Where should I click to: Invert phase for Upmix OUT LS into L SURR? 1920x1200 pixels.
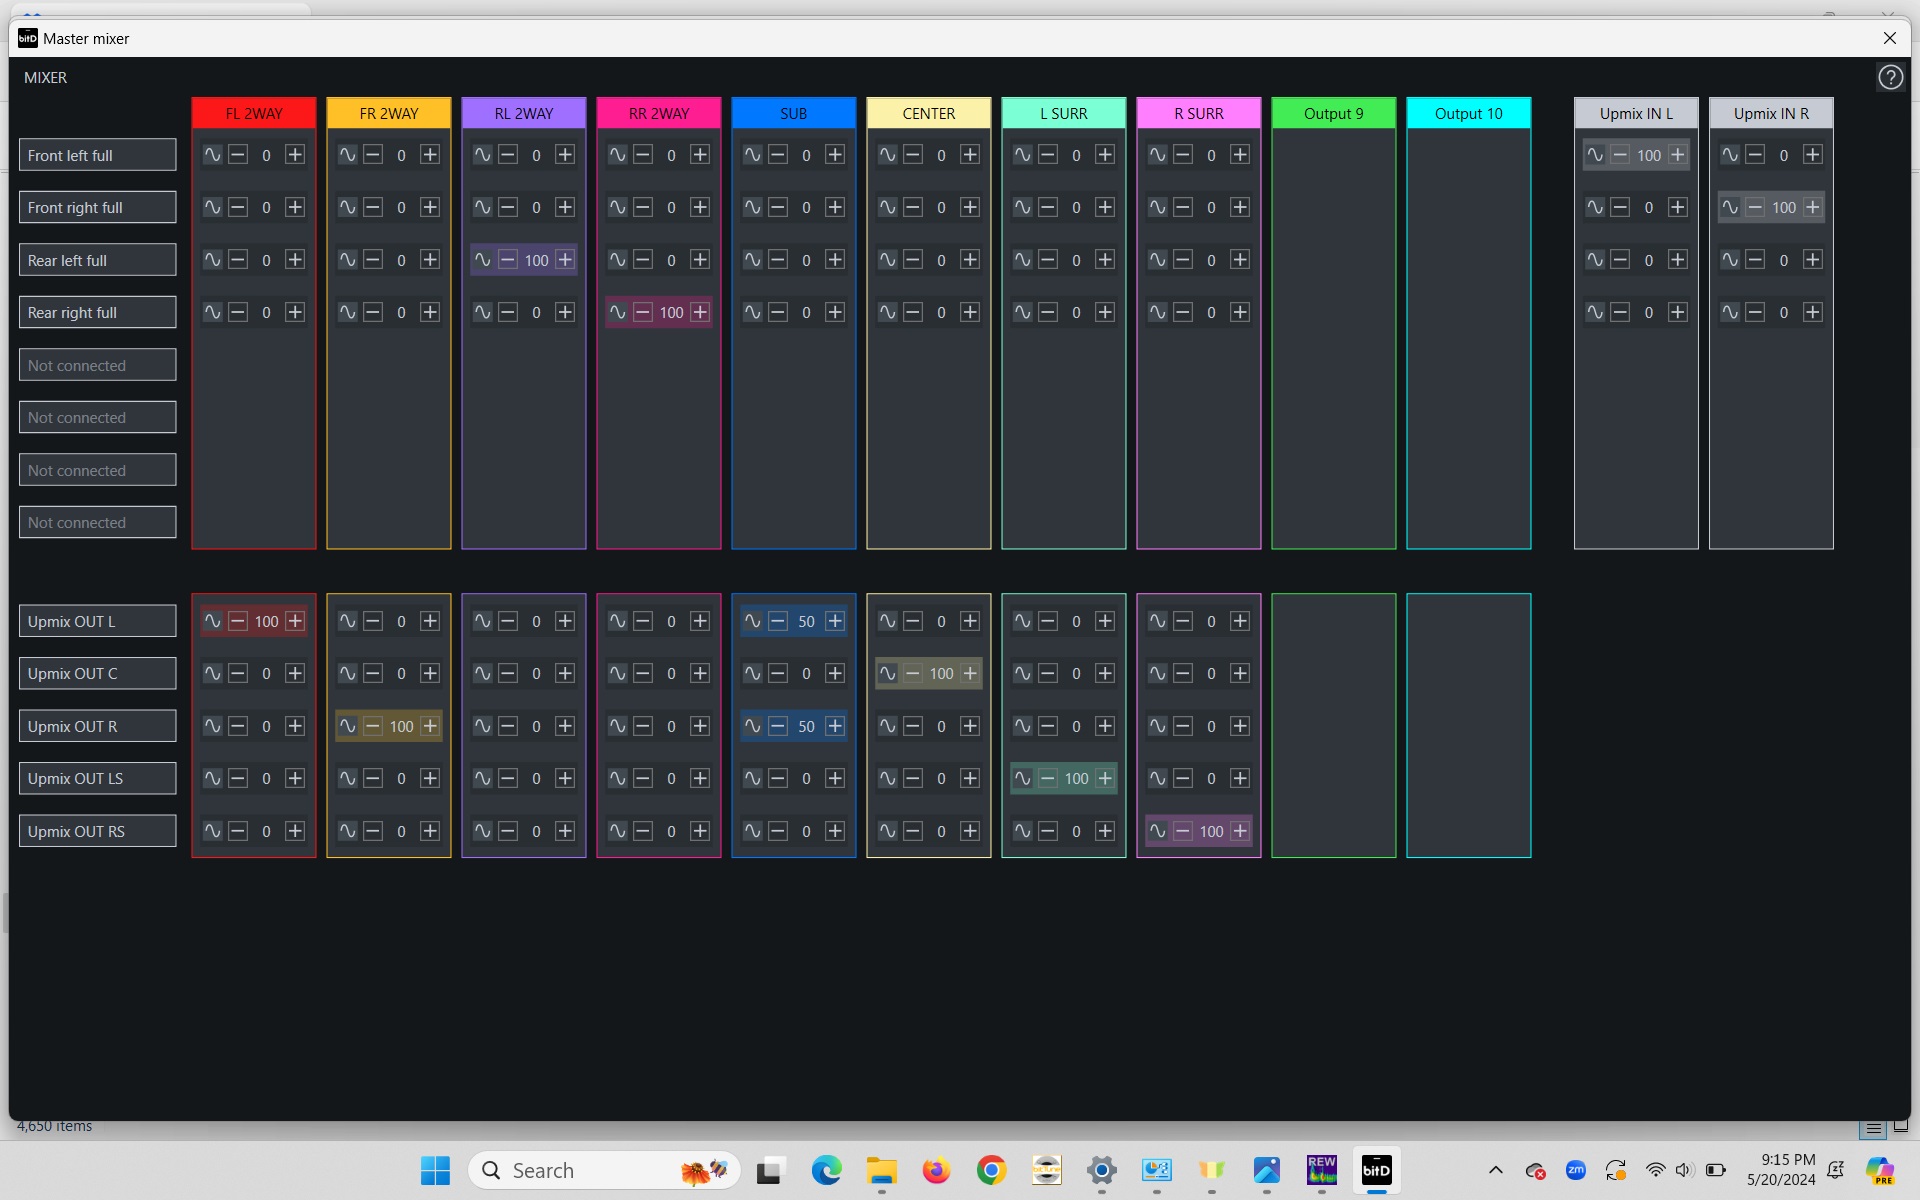click(1022, 778)
